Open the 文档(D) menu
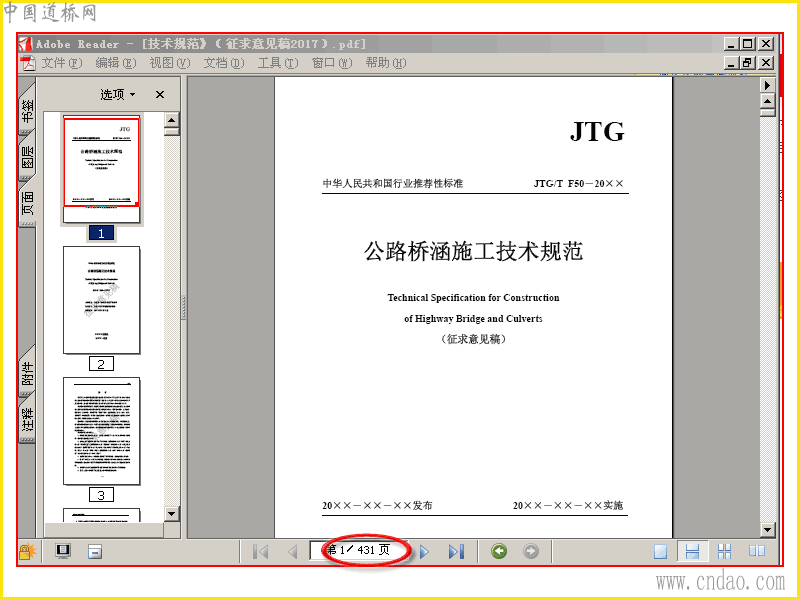Screen dimensions: 800x600 point(224,63)
